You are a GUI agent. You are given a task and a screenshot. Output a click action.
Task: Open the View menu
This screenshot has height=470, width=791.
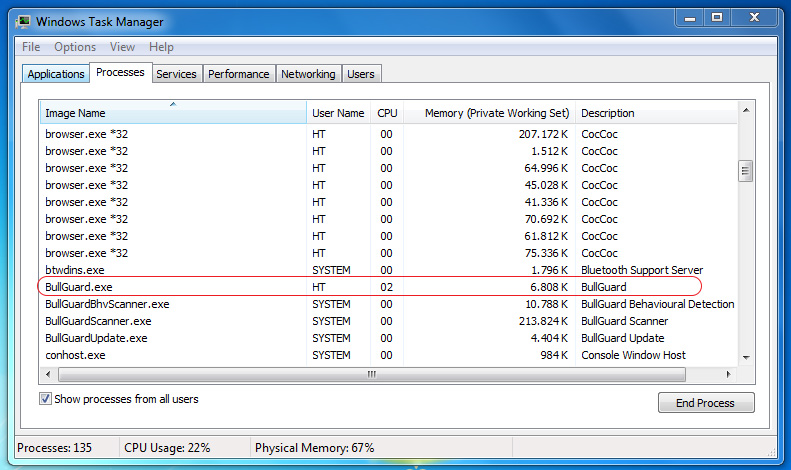(122, 47)
